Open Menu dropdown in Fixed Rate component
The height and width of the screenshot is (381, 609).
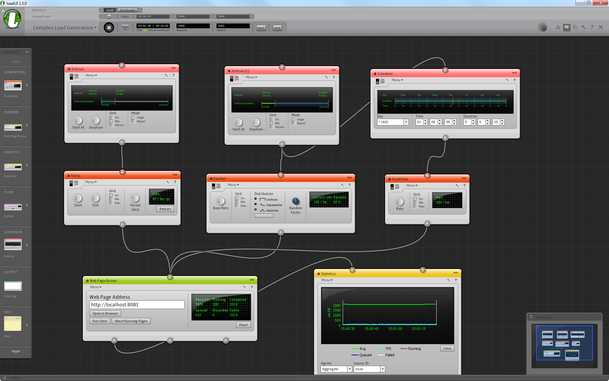[x=412, y=186]
